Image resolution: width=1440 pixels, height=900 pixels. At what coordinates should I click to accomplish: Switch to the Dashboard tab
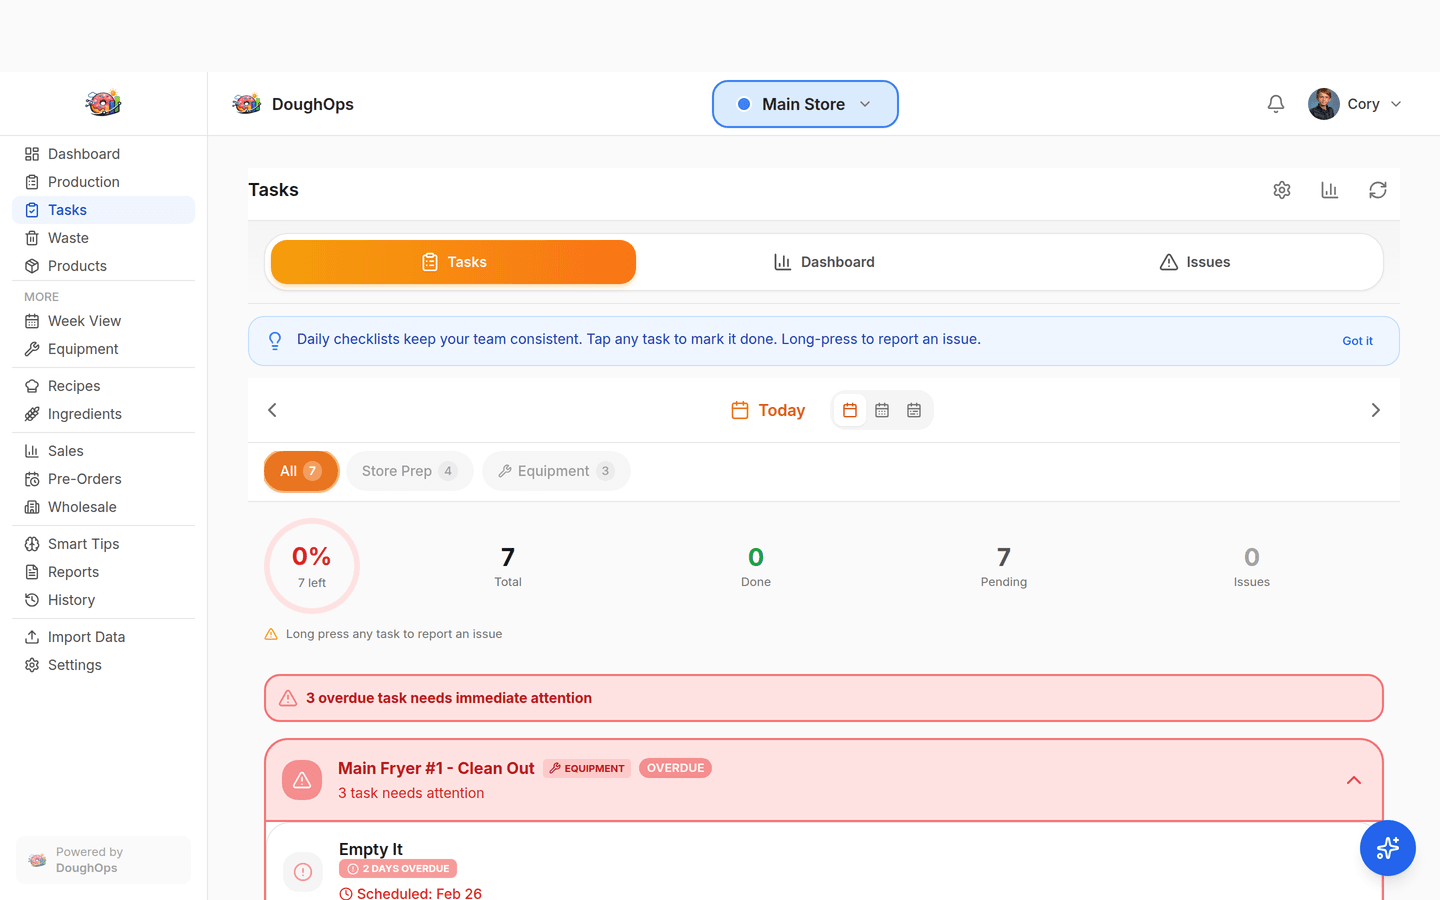[x=824, y=261]
